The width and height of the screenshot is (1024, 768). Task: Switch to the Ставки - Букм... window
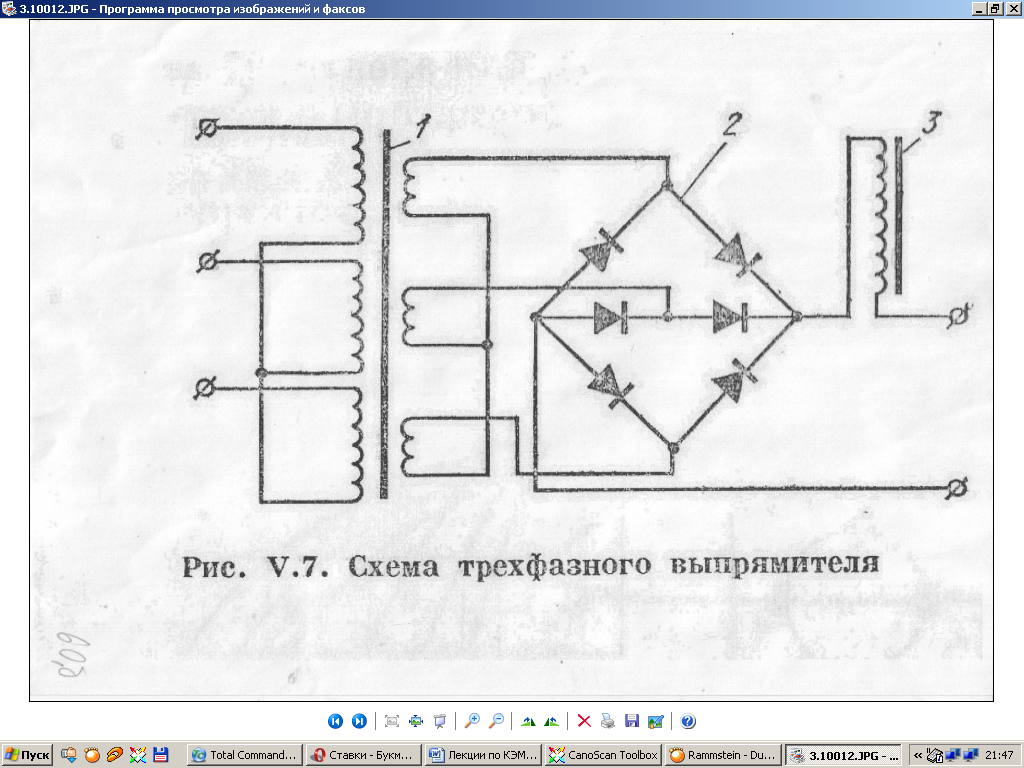point(363,755)
